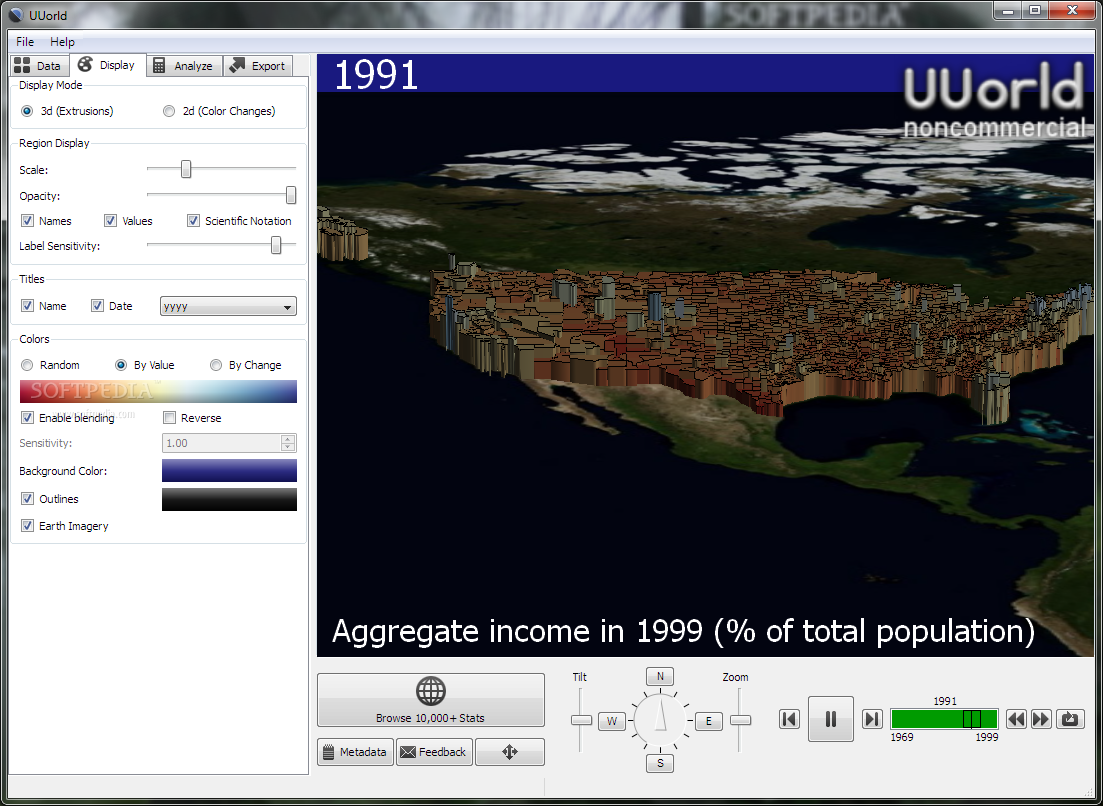Screen dimensions: 1103x806
Task: Toggle the Values checkbox
Action: coord(110,221)
